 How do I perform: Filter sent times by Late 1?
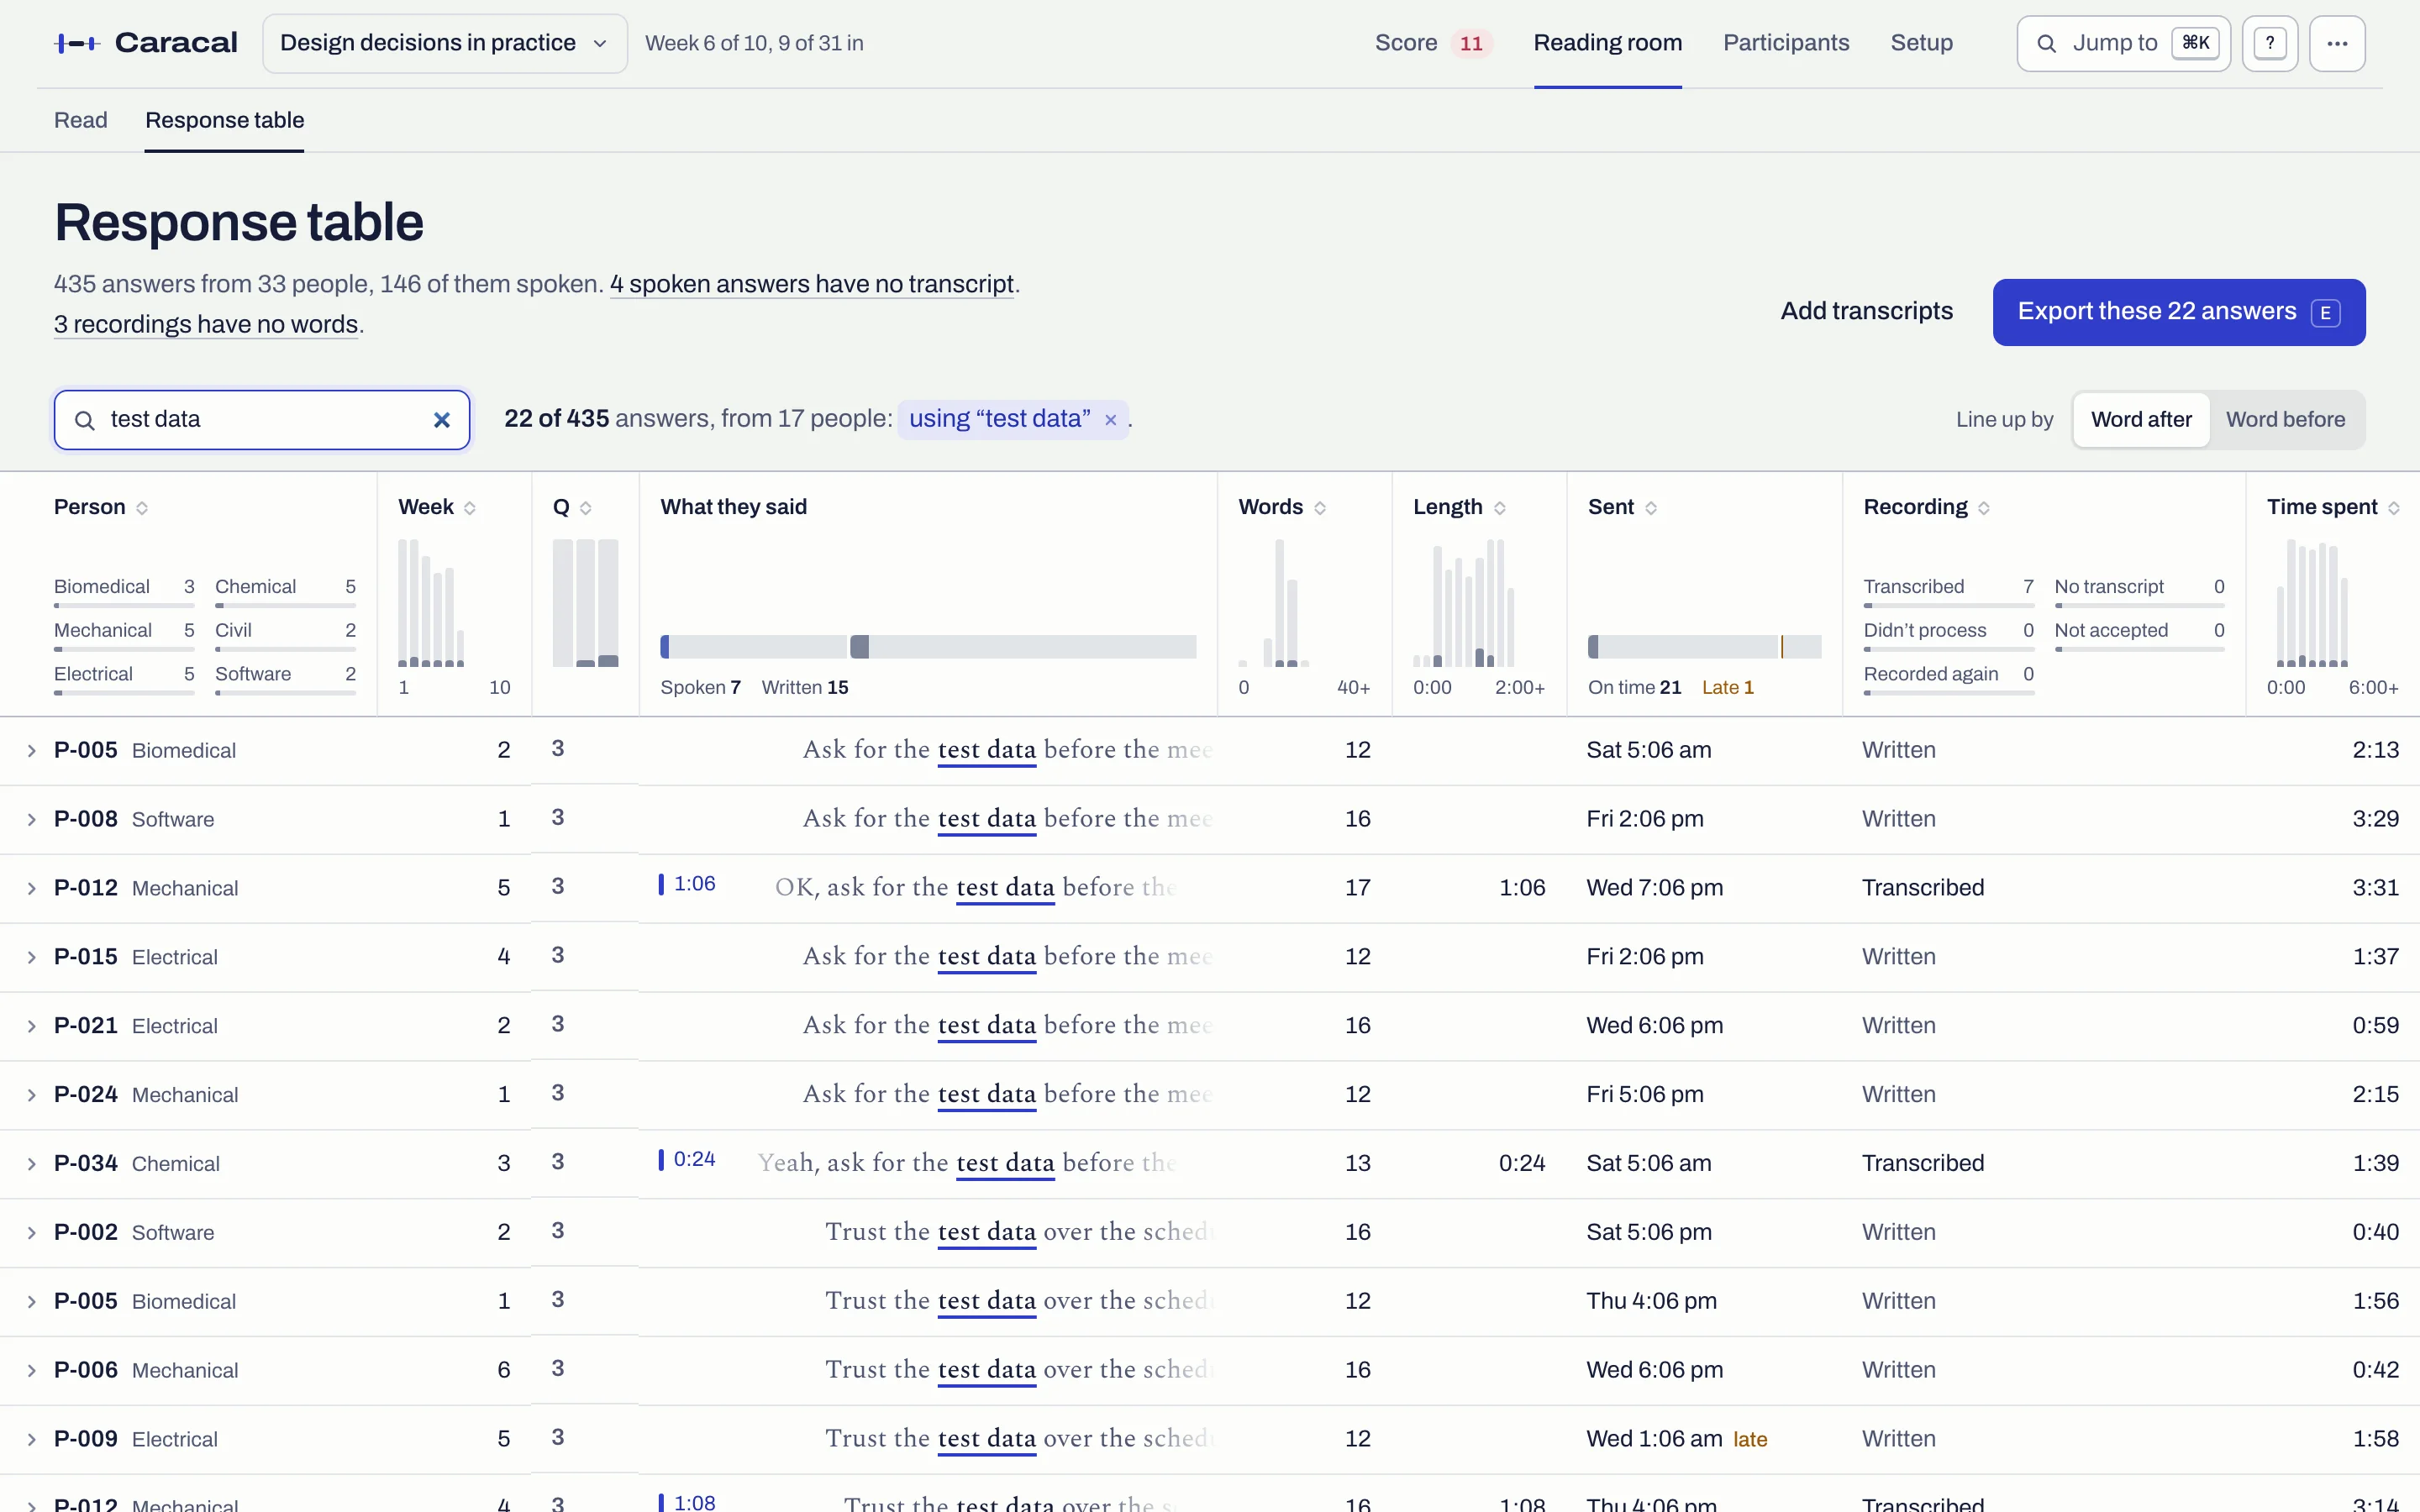1727,688
